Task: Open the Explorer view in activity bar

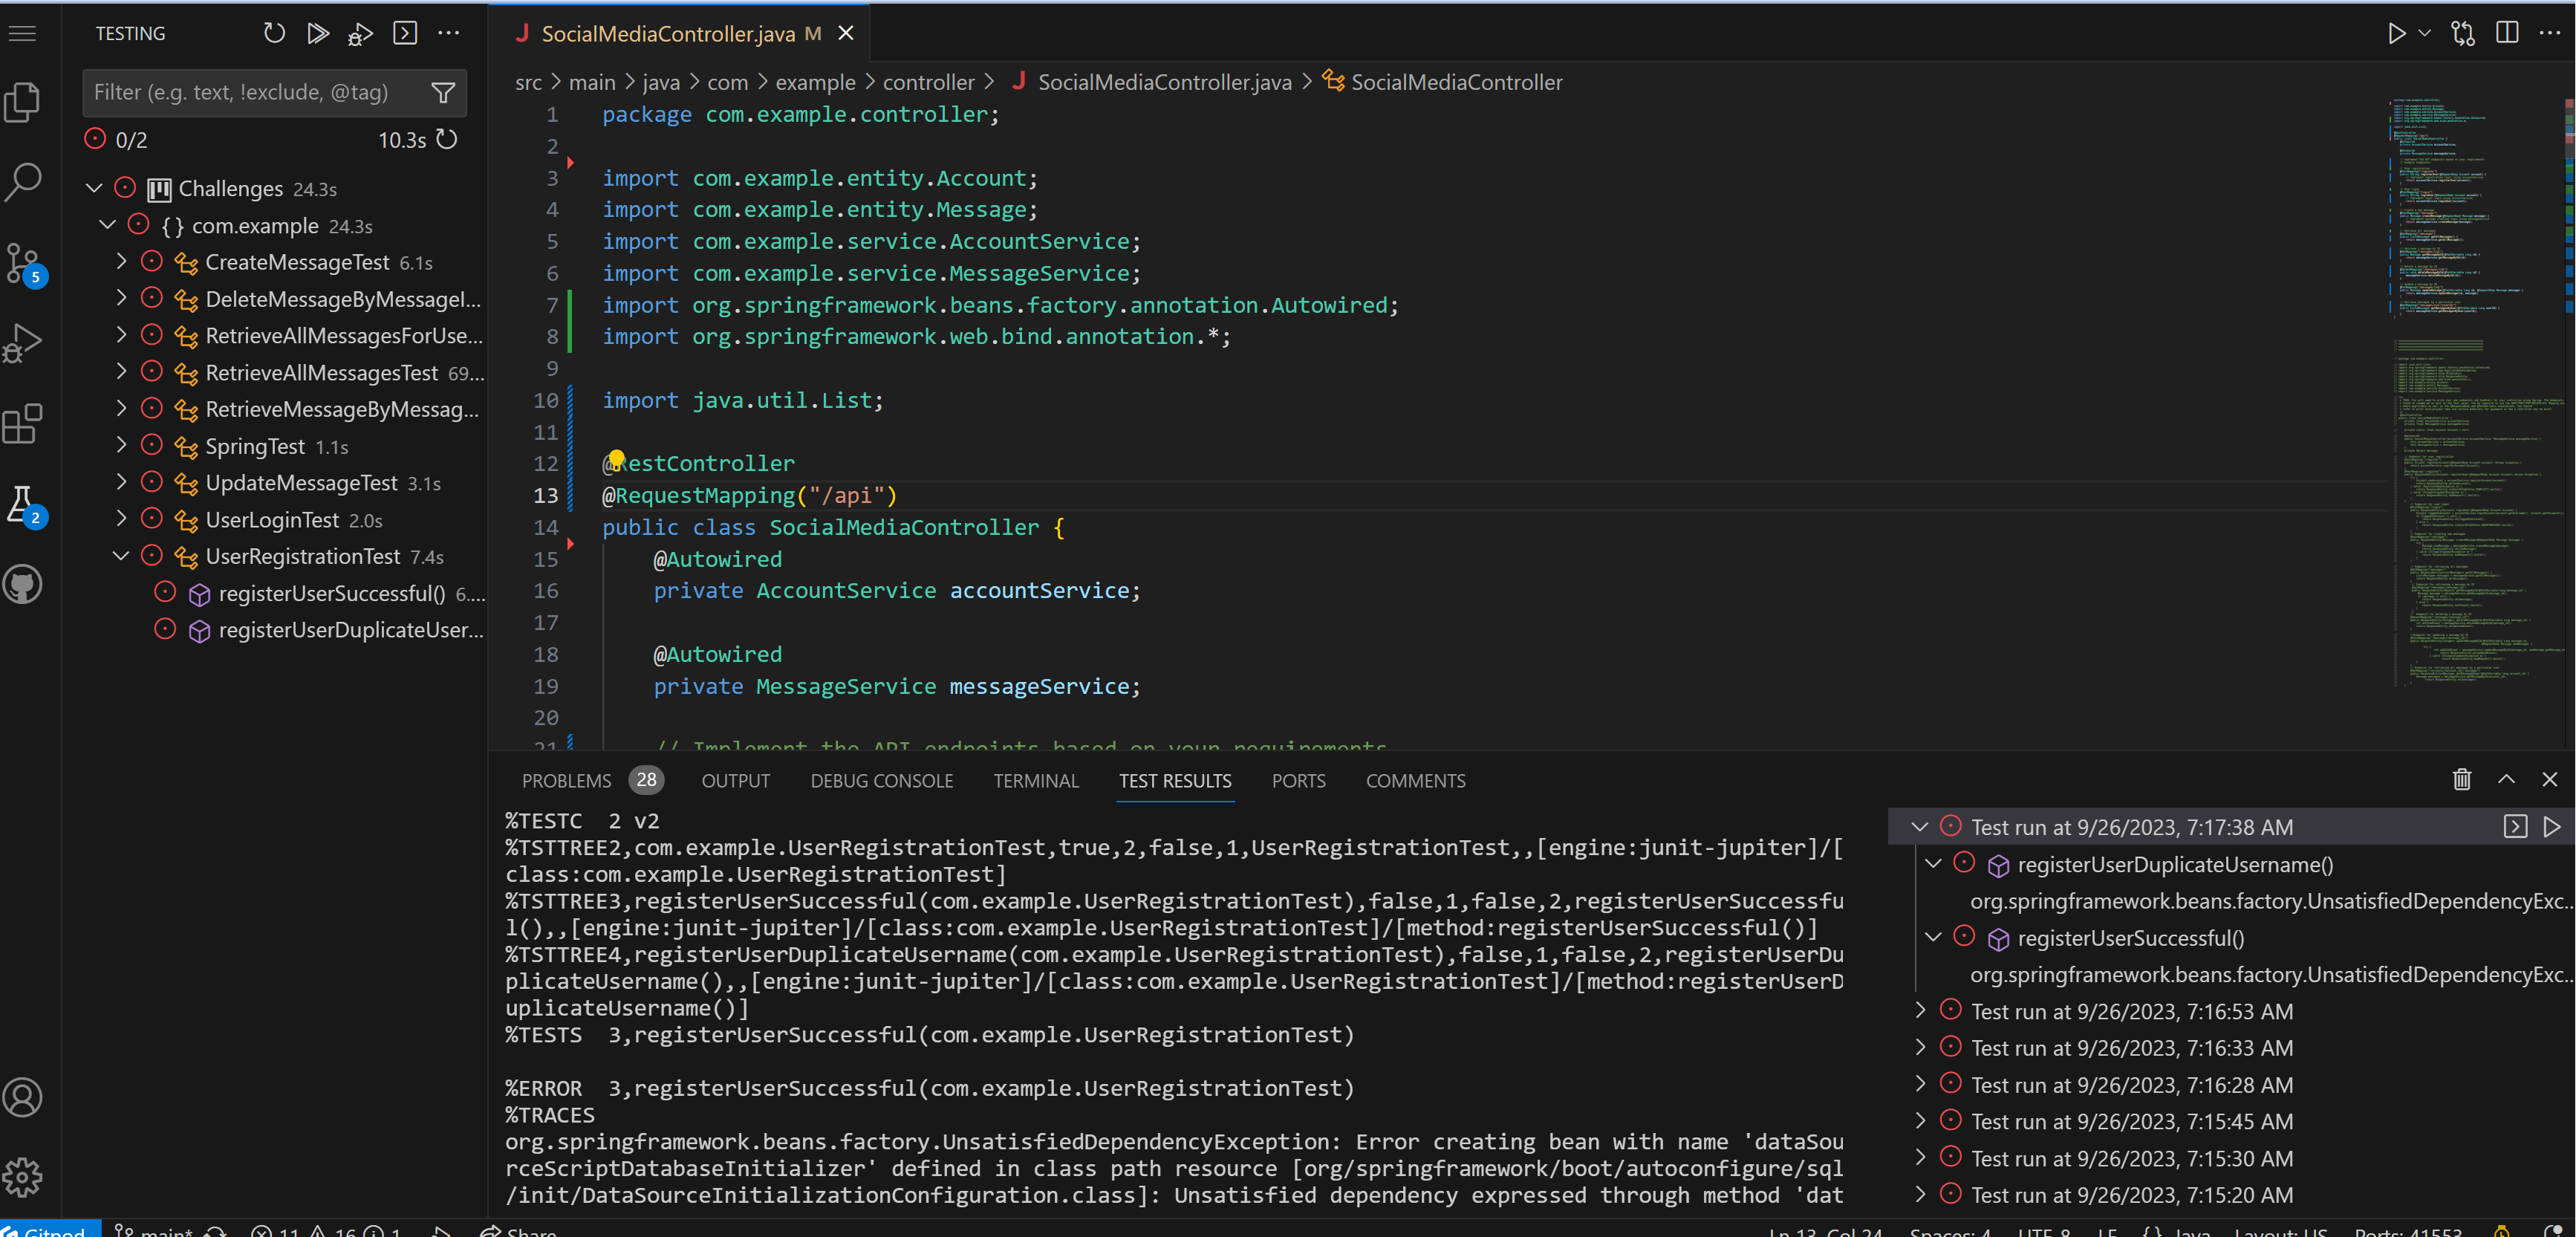Action: click(23, 101)
